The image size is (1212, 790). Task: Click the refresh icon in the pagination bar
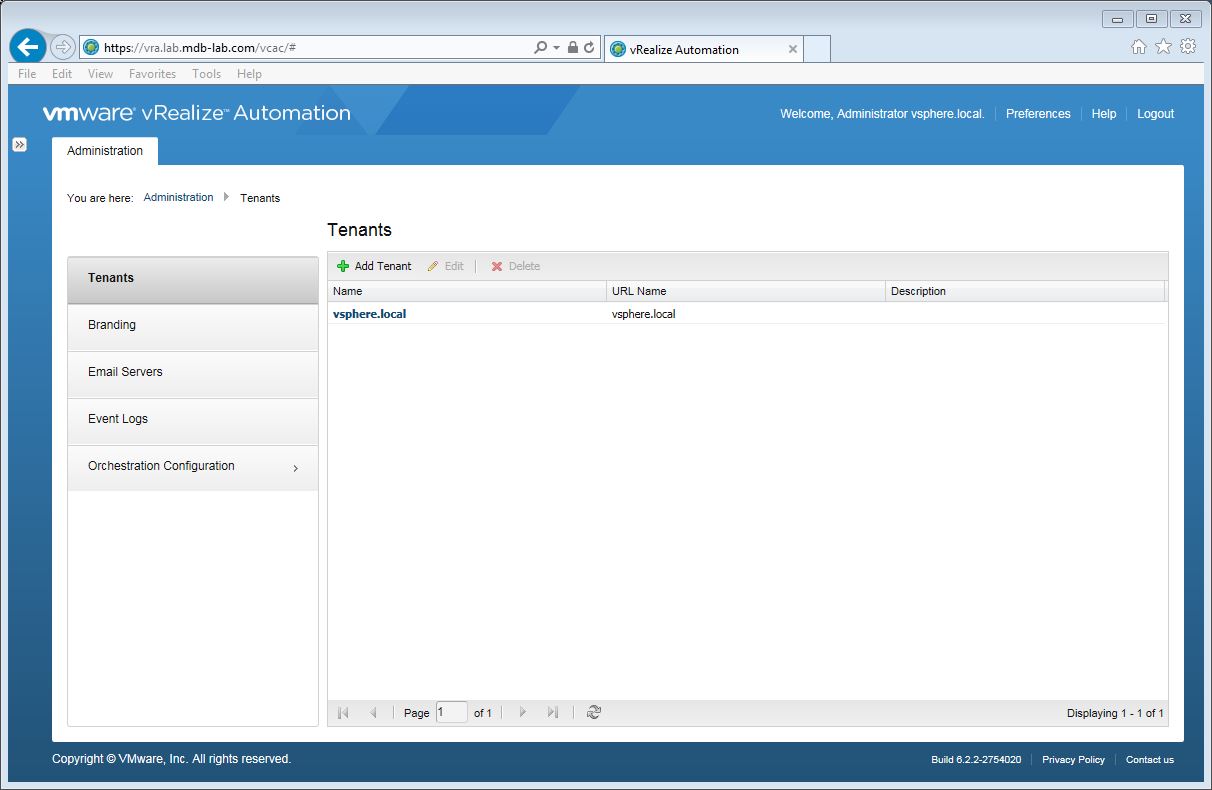(594, 712)
